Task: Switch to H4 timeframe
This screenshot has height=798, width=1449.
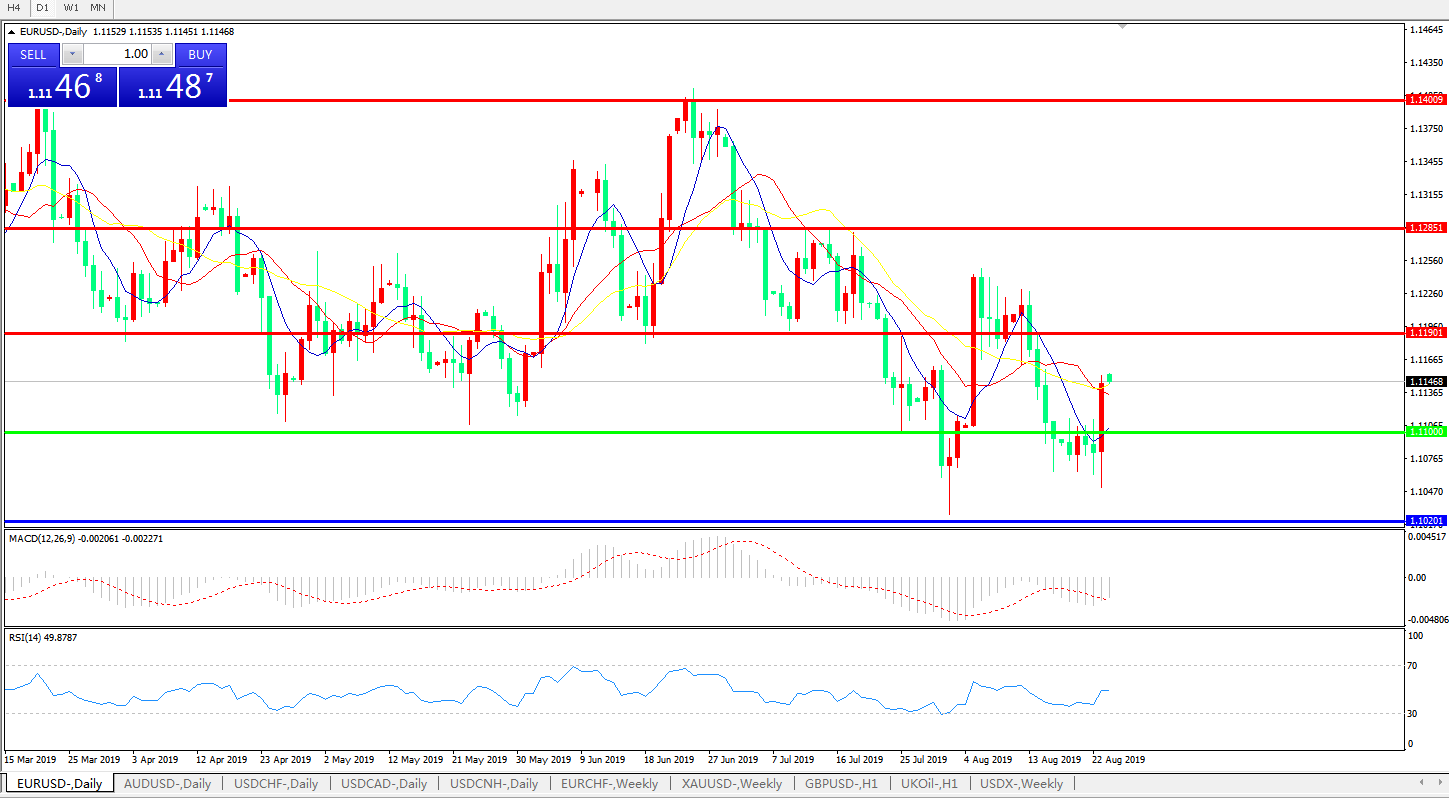Action: pyautogui.click(x=14, y=7)
